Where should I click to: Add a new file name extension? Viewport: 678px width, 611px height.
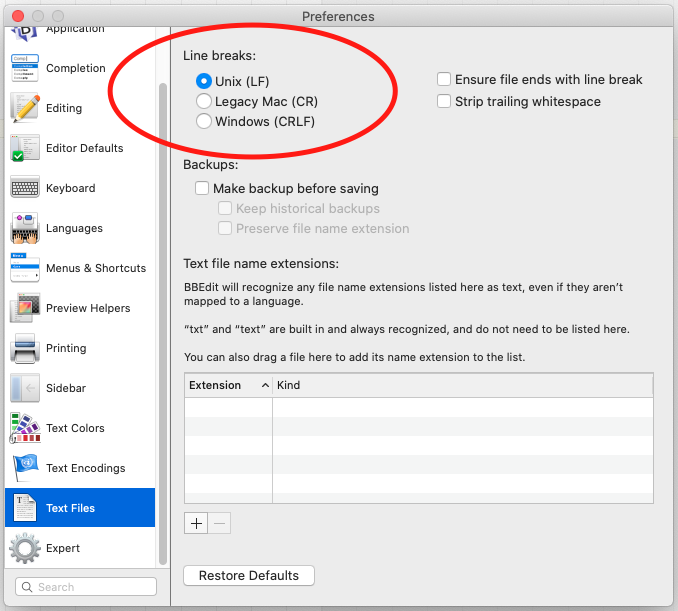point(196,523)
